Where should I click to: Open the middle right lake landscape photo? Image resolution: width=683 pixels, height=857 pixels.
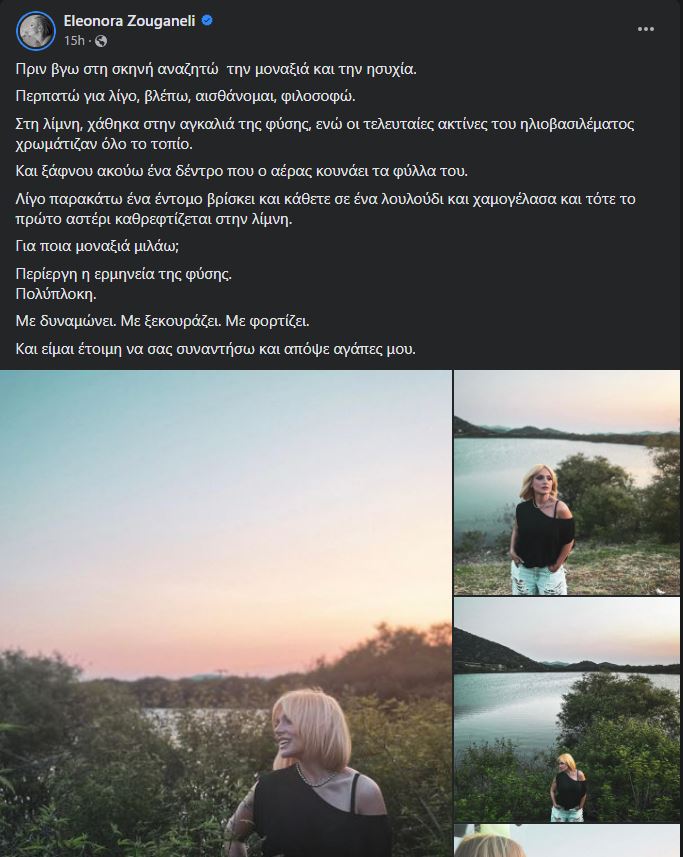(567, 709)
